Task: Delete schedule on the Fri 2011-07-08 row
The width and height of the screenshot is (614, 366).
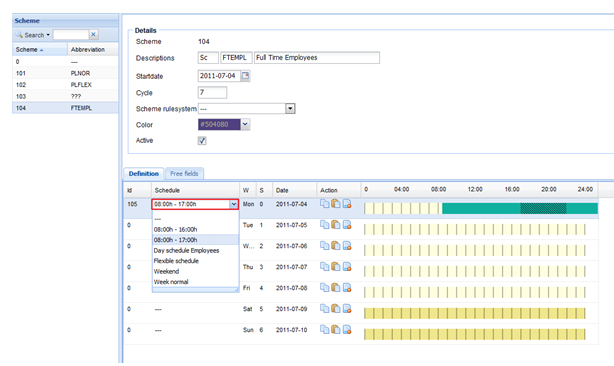Action: pyautogui.click(x=347, y=288)
